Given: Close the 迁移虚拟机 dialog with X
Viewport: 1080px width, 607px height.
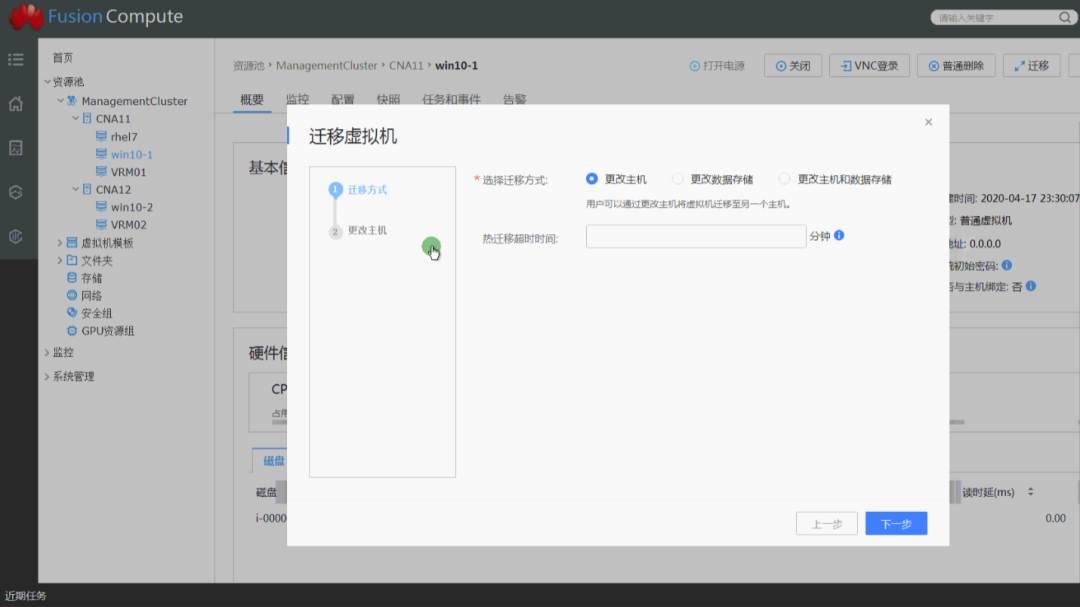Looking at the screenshot, I should pyautogui.click(x=928, y=122).
